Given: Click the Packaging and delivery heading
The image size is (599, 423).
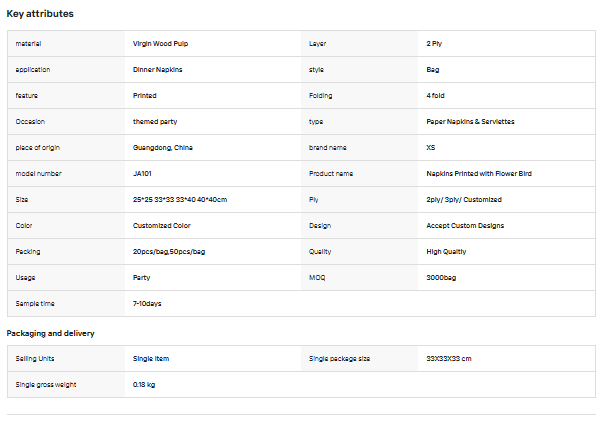Looking at the screenshot, I should click(x=50, y=333).
